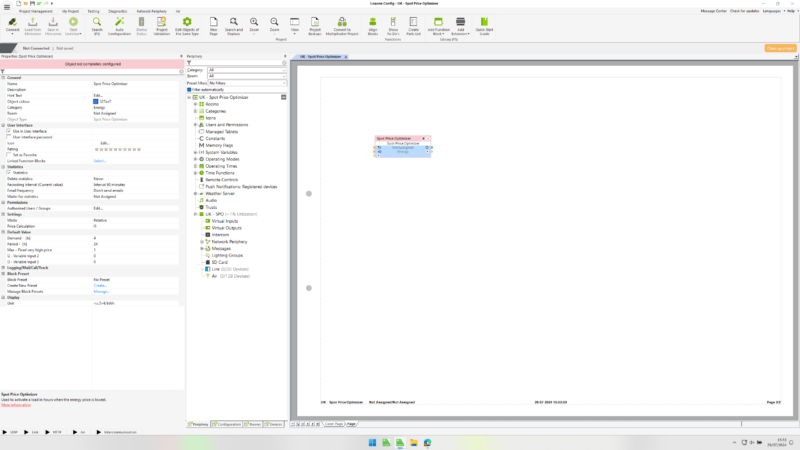Click the Object colour blue swatch
The width and height of the screenshot is (800, 450).
pos(96,101)
